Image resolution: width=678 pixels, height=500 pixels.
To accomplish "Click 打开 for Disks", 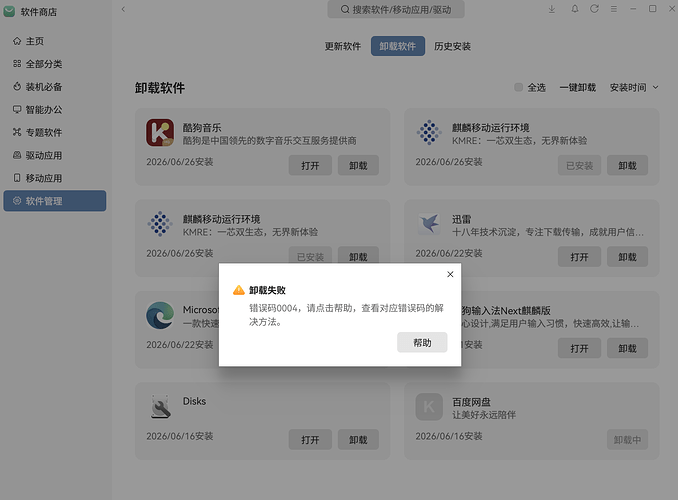I will [x=310, y=439].
